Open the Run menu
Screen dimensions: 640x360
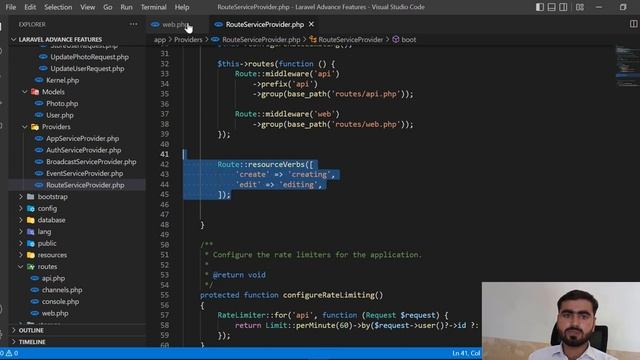tap(126, 7)
